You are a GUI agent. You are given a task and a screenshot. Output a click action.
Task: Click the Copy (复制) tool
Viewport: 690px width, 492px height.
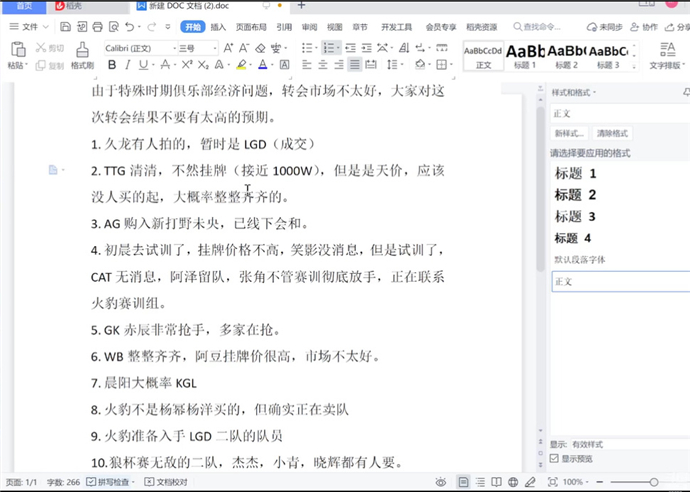(50, 66)
